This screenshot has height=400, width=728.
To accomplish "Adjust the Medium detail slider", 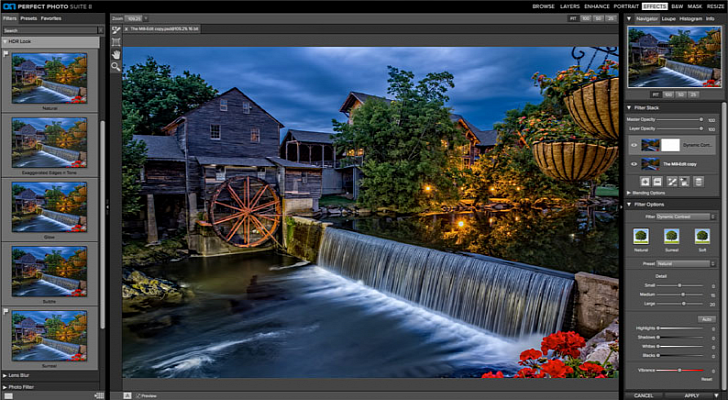I will pyautogui.click(x=680, y=295).
